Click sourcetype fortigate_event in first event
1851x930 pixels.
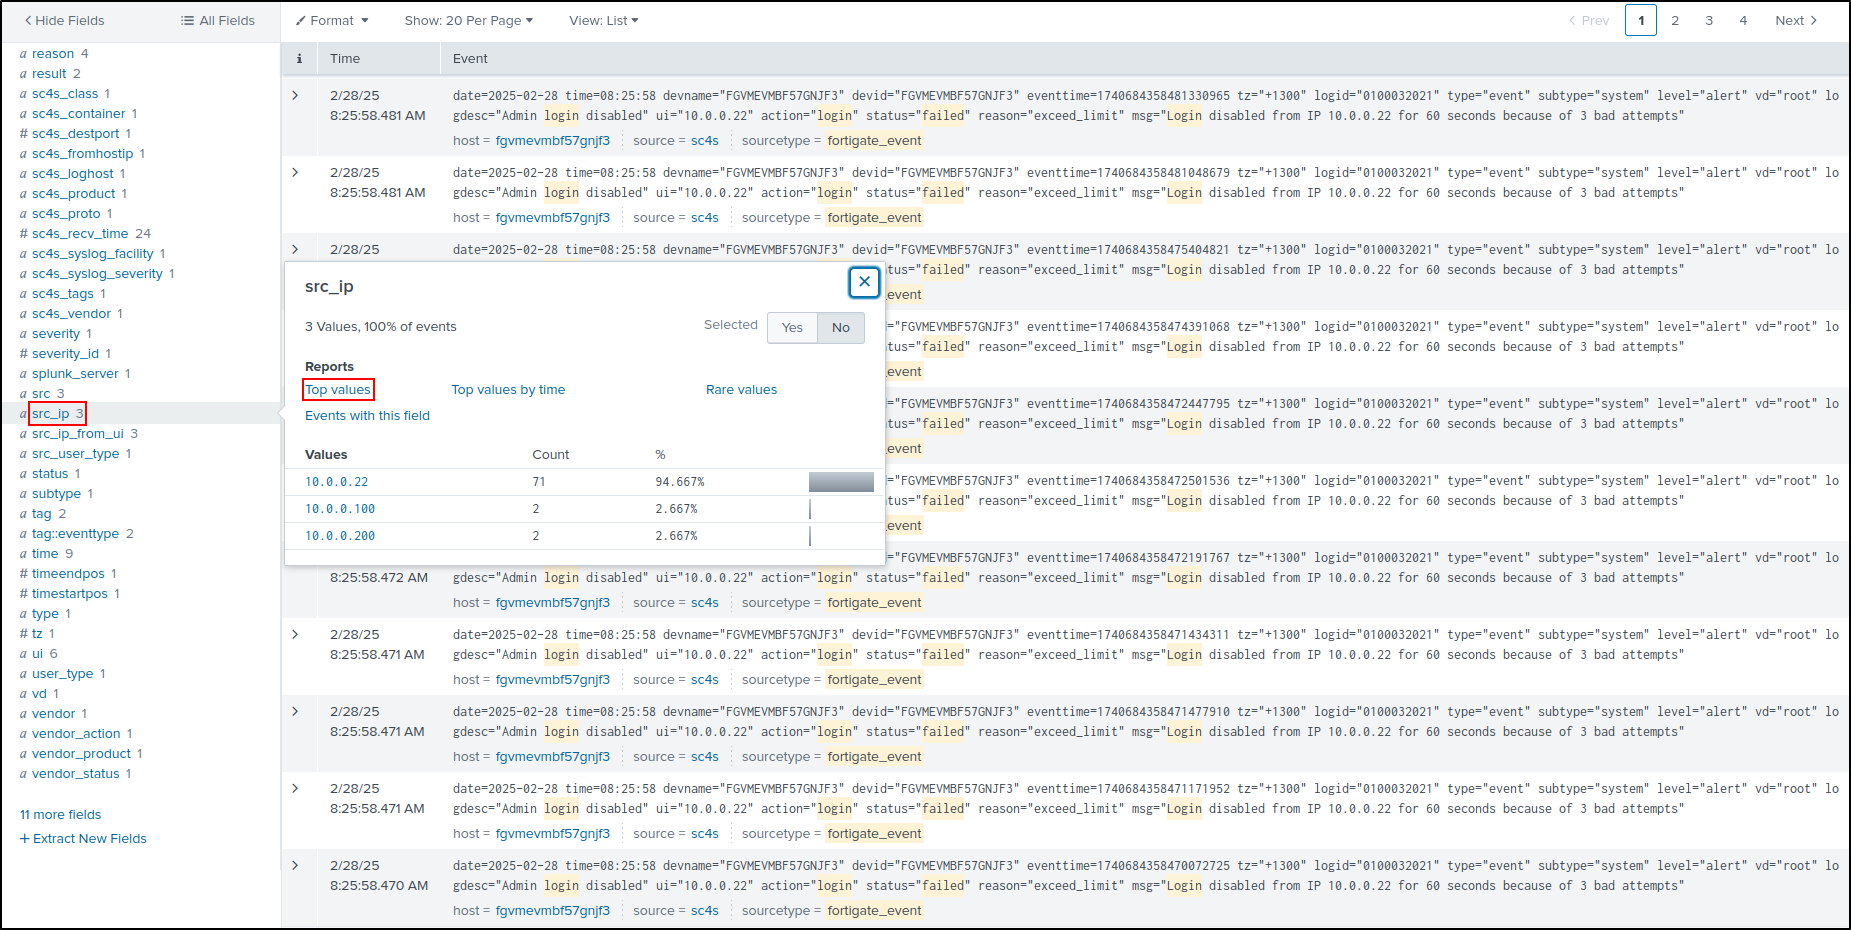(874, 141)
